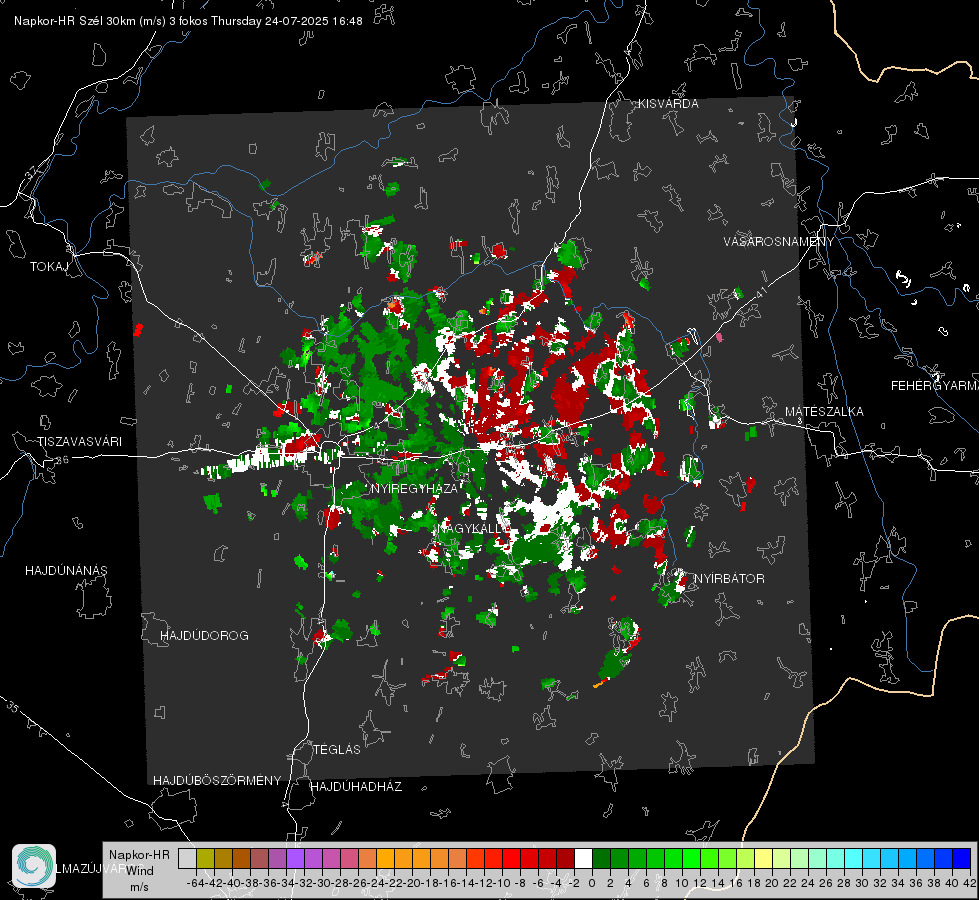Image resolution: width=979 pixels, height=900 pixels.
Task: Click the road number 35 at lower left
Action: click(12, 706)
